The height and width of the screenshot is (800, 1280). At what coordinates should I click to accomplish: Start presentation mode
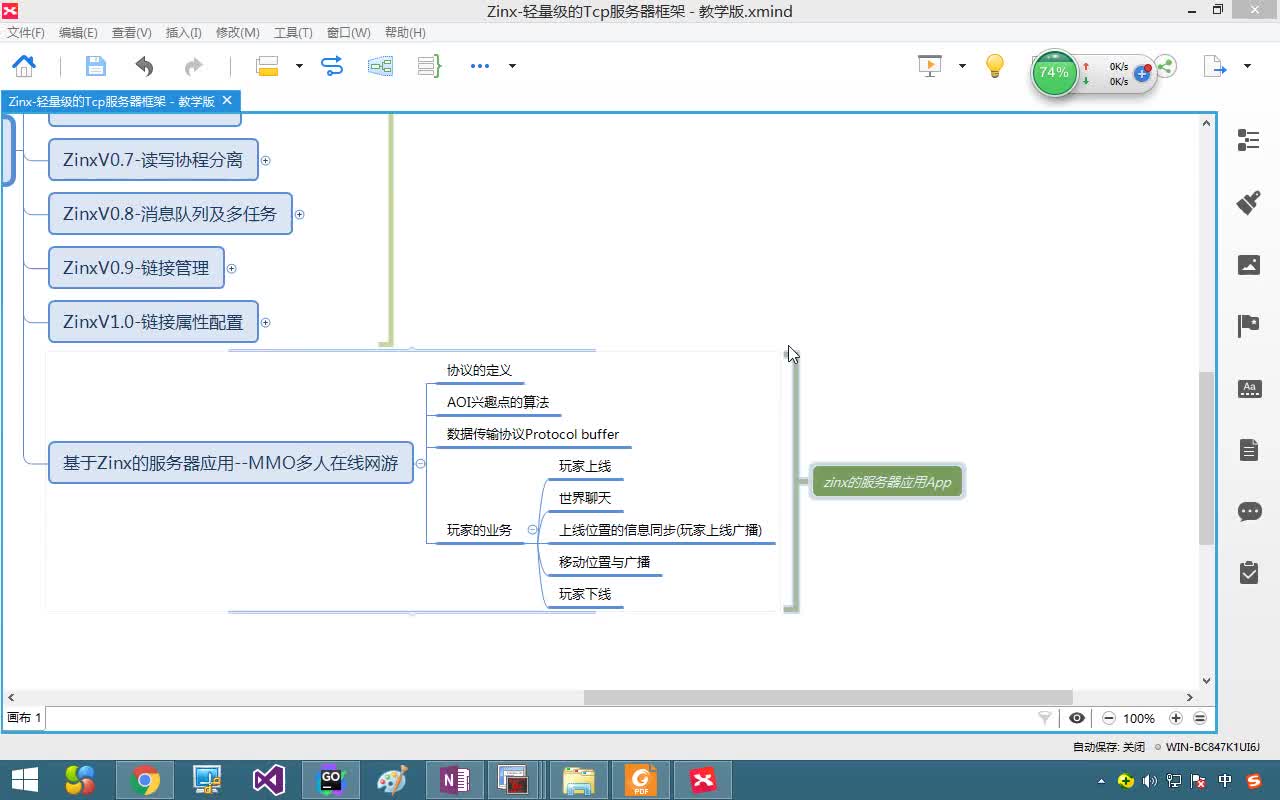(930, 66)
